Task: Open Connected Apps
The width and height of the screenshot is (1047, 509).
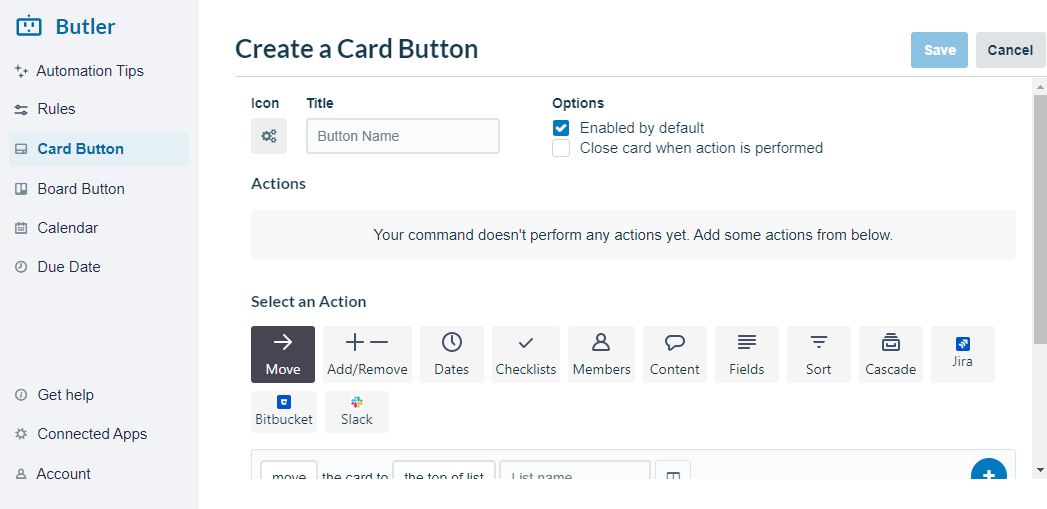Action: 92,434
